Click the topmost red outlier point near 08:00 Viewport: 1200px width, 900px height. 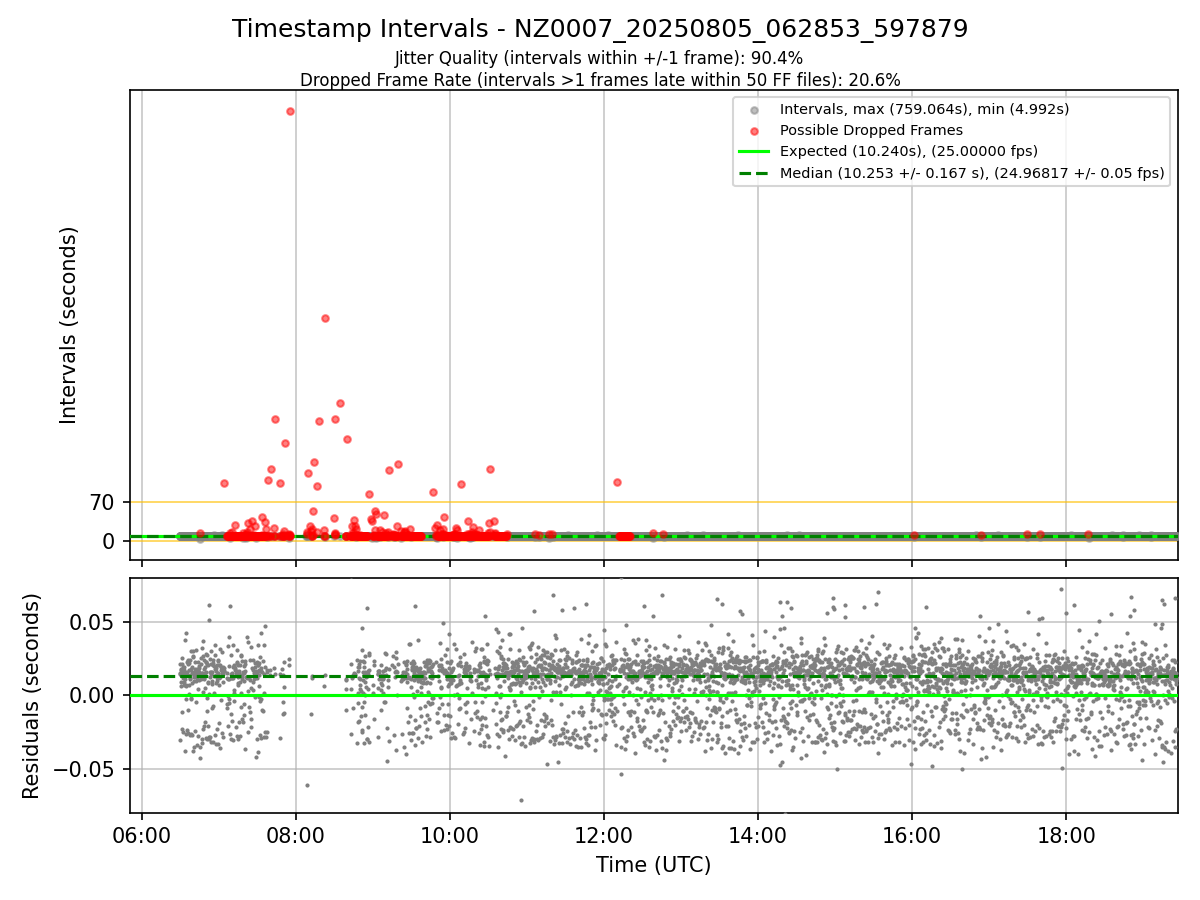pos(290,112)
